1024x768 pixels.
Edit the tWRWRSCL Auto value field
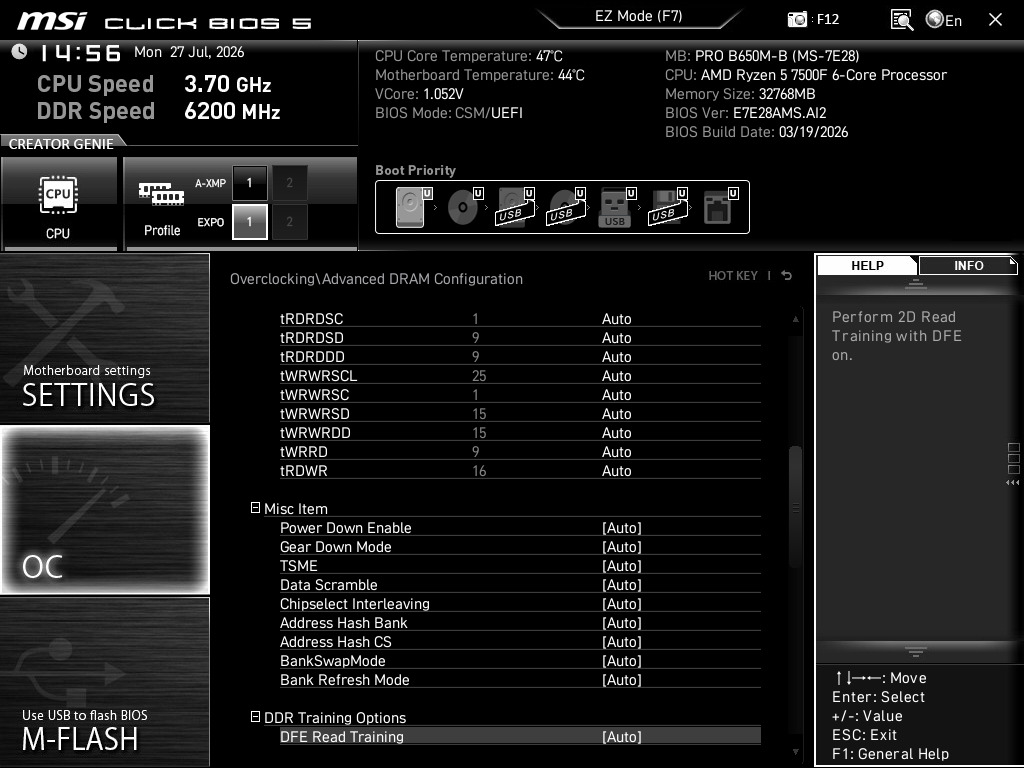click(616, 376)
